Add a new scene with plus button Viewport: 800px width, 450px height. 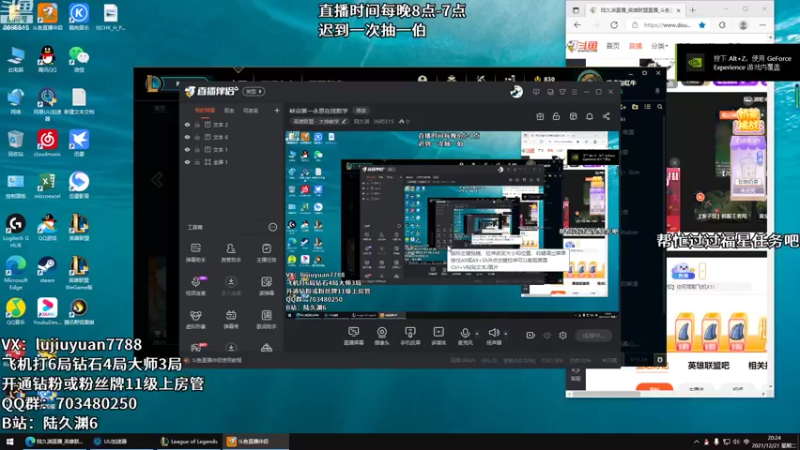click(x=277, y=110)
